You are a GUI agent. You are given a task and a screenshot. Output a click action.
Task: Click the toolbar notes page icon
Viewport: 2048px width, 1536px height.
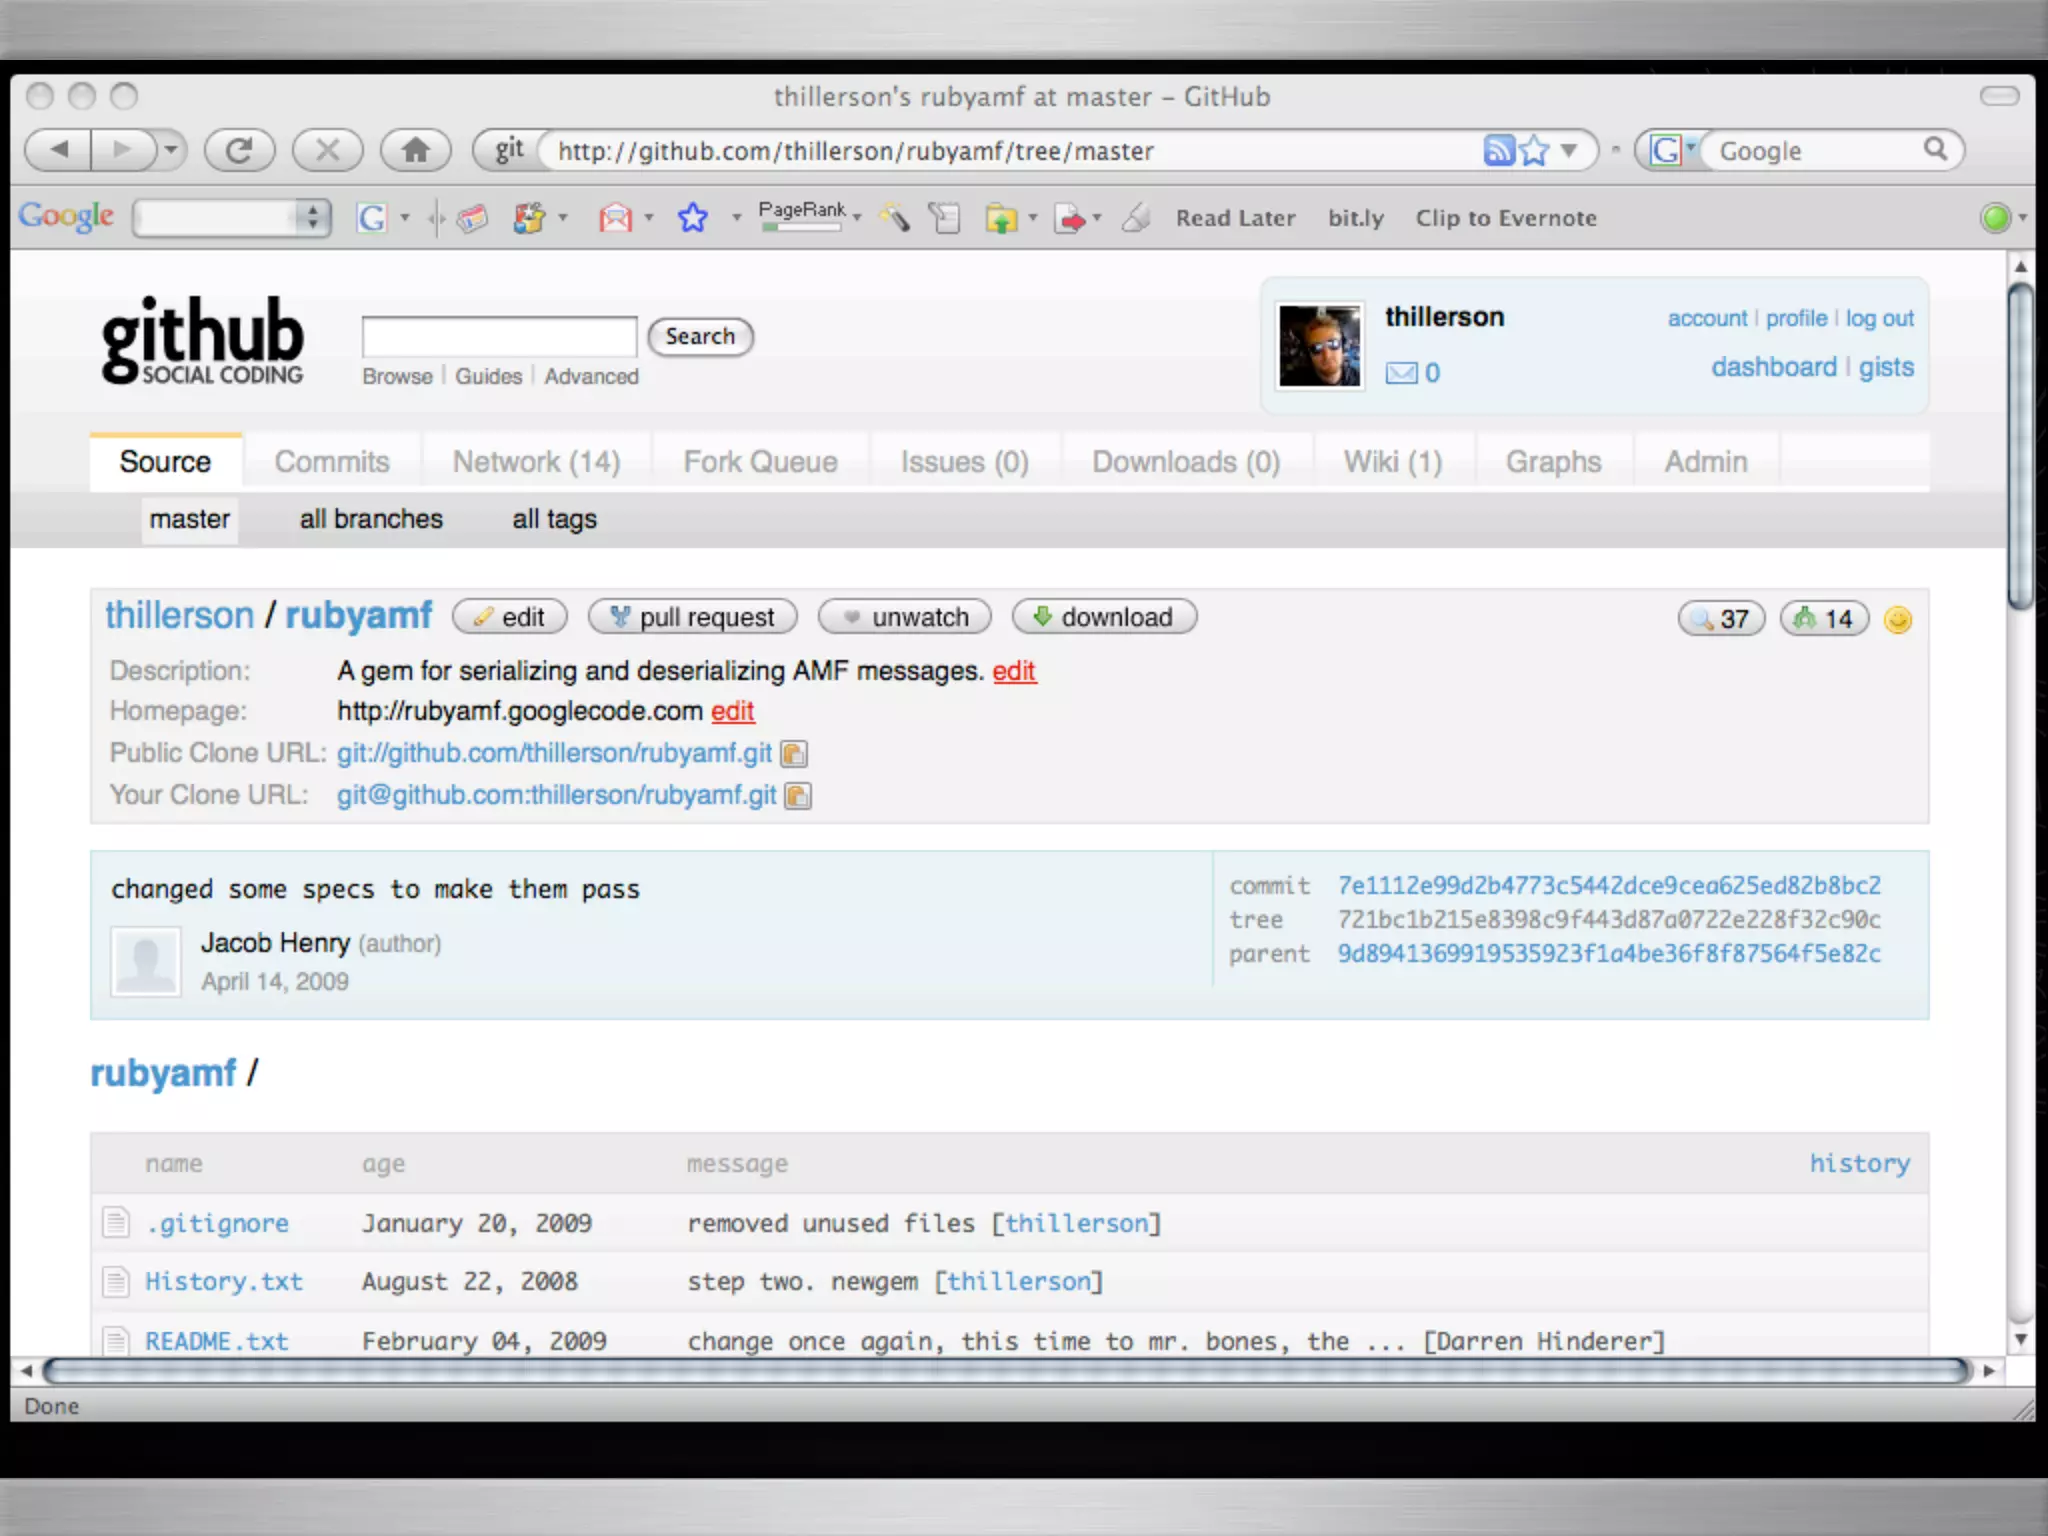[x=944, y=217]
